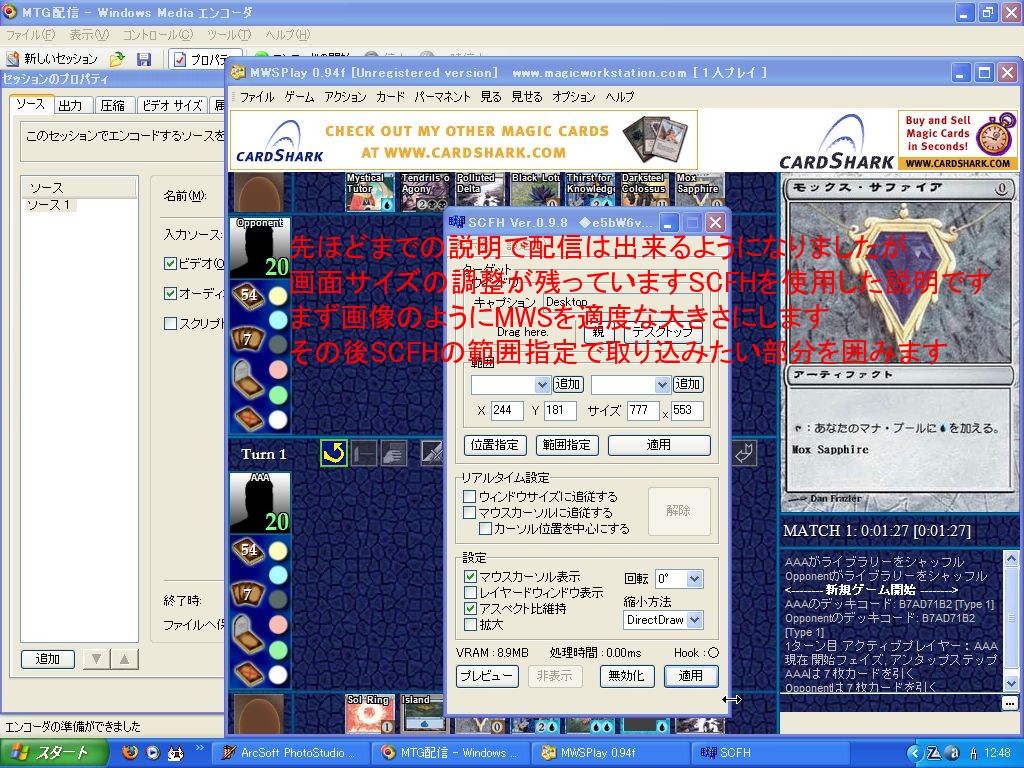This screenshot has height=768, width=1024.
Task: Click the untap step phase icon
Action: [x=334, y=453]
